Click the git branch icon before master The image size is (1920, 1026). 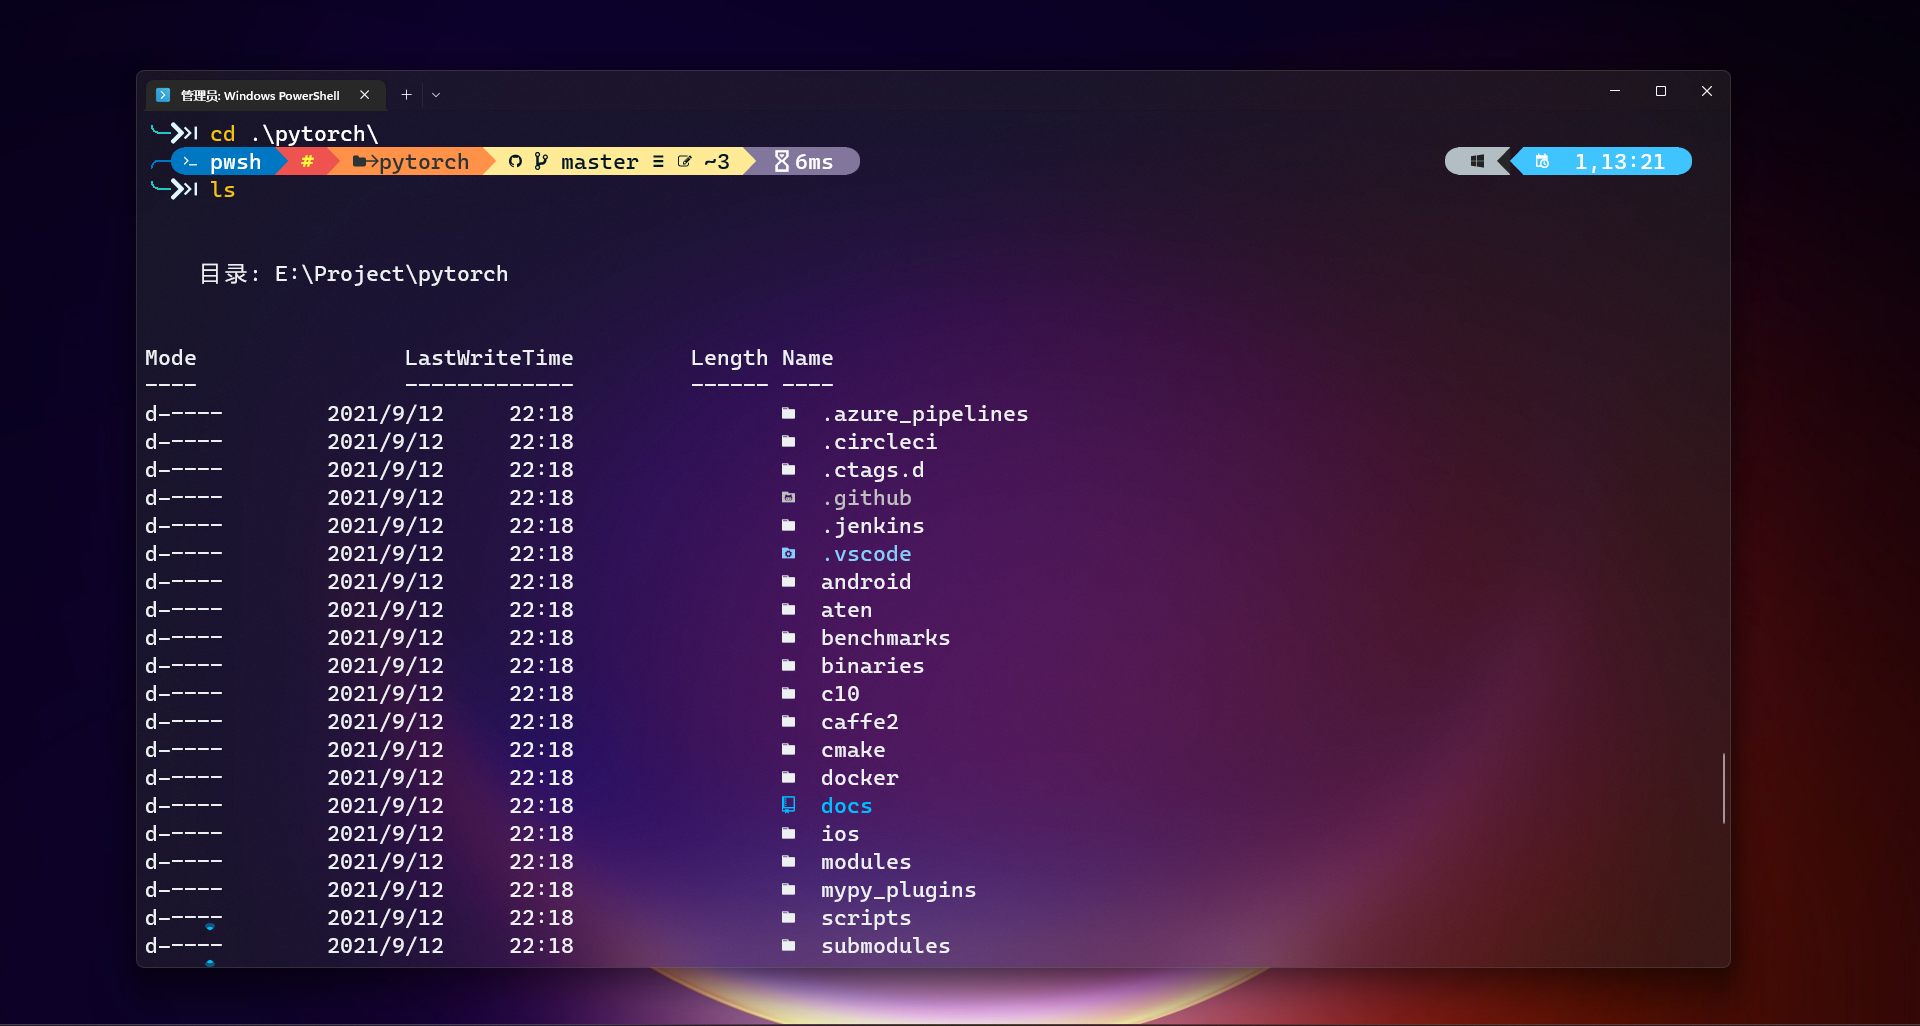[541, 162]
